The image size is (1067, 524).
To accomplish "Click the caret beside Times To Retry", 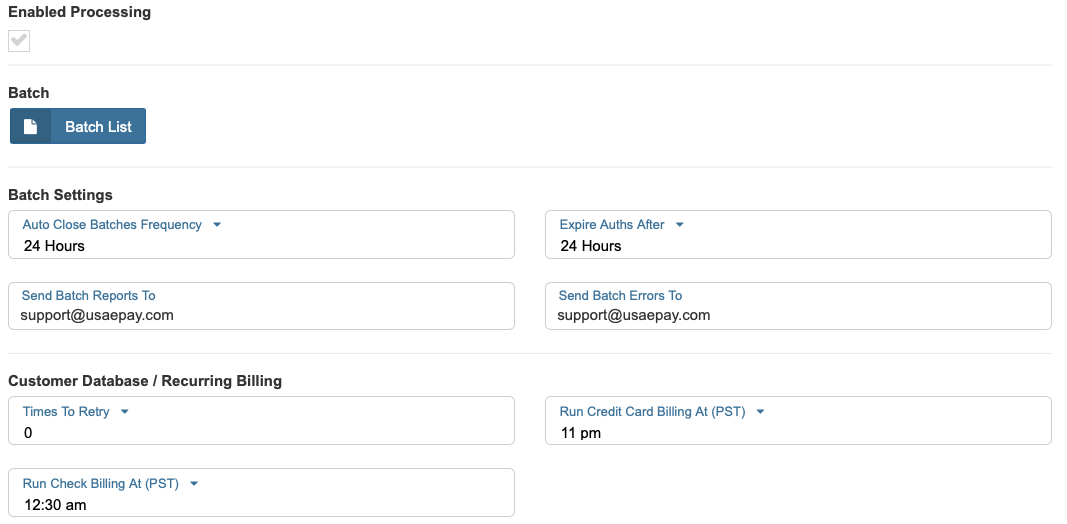I will pyautogui.click(x=125, y=412).
